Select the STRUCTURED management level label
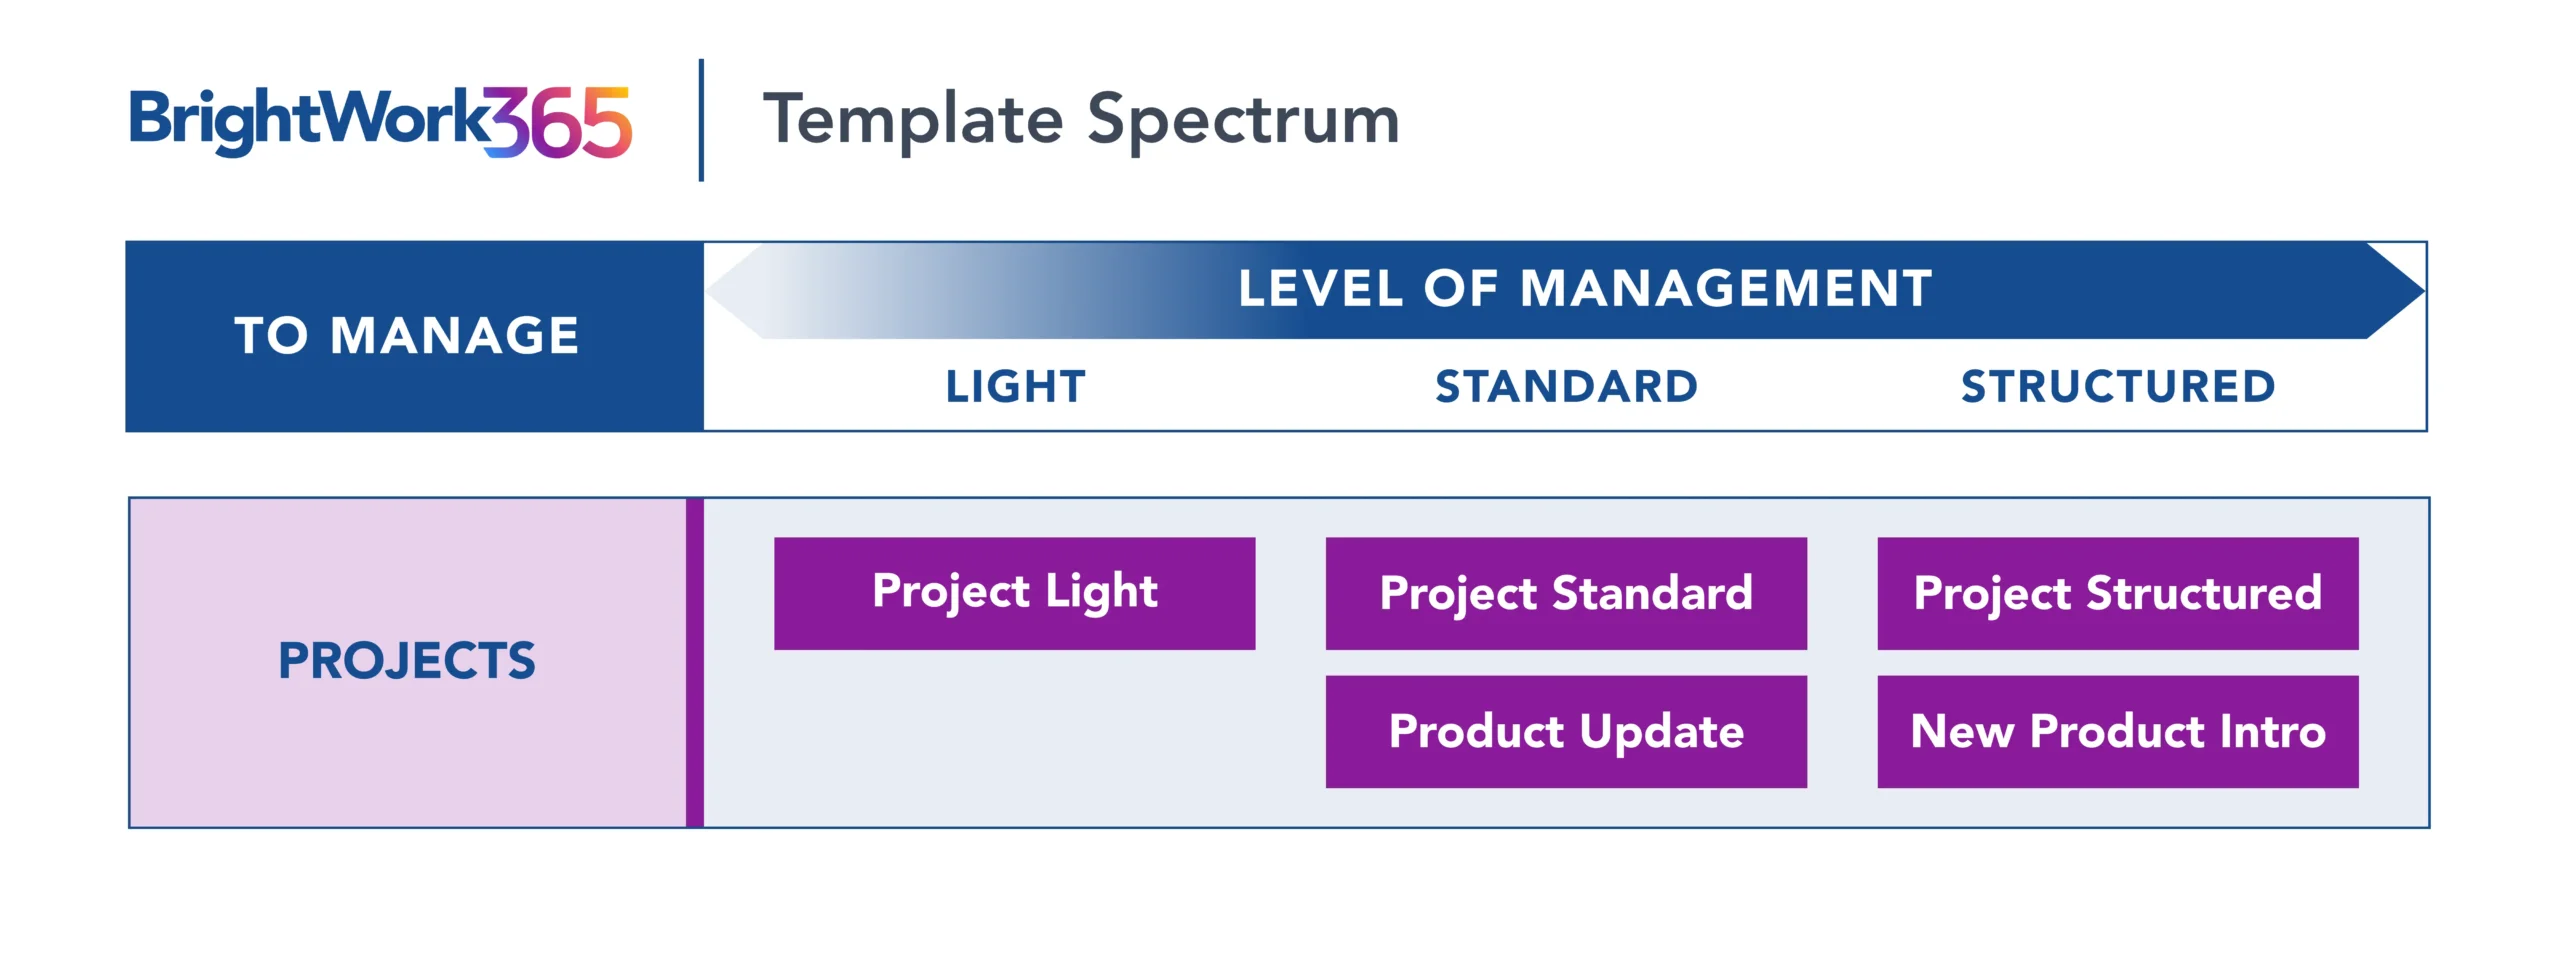The width and height of the screenshot is (2560, 957). [x=2118, y=387]
